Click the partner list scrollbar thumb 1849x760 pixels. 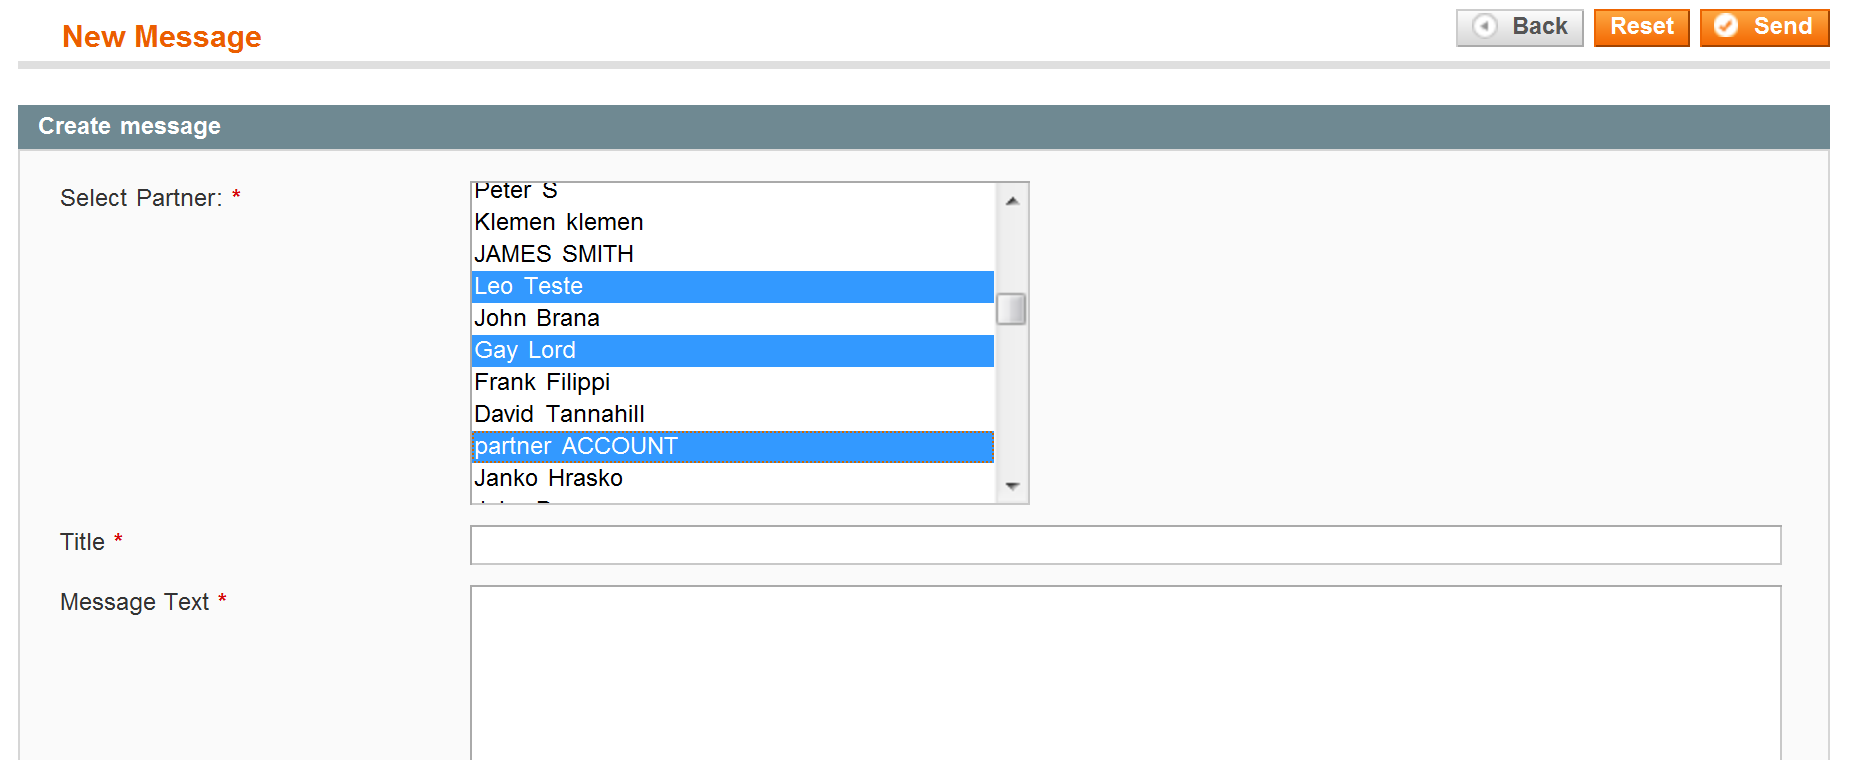[1011, 309]
